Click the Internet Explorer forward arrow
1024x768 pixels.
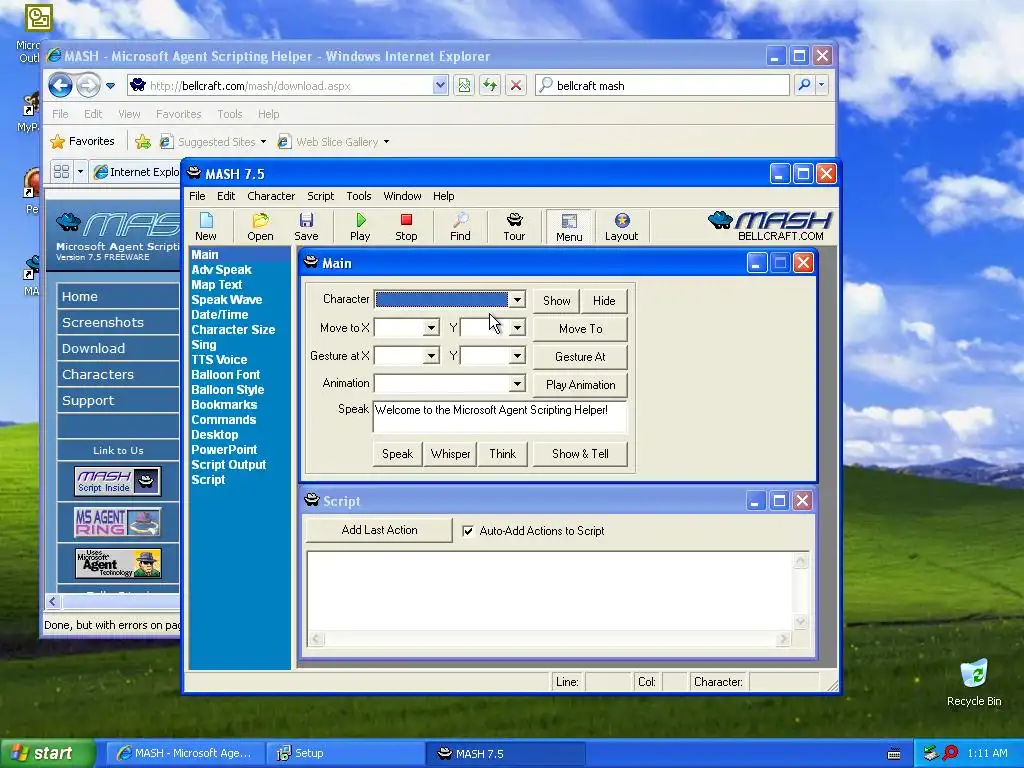(x=88, y=85)
